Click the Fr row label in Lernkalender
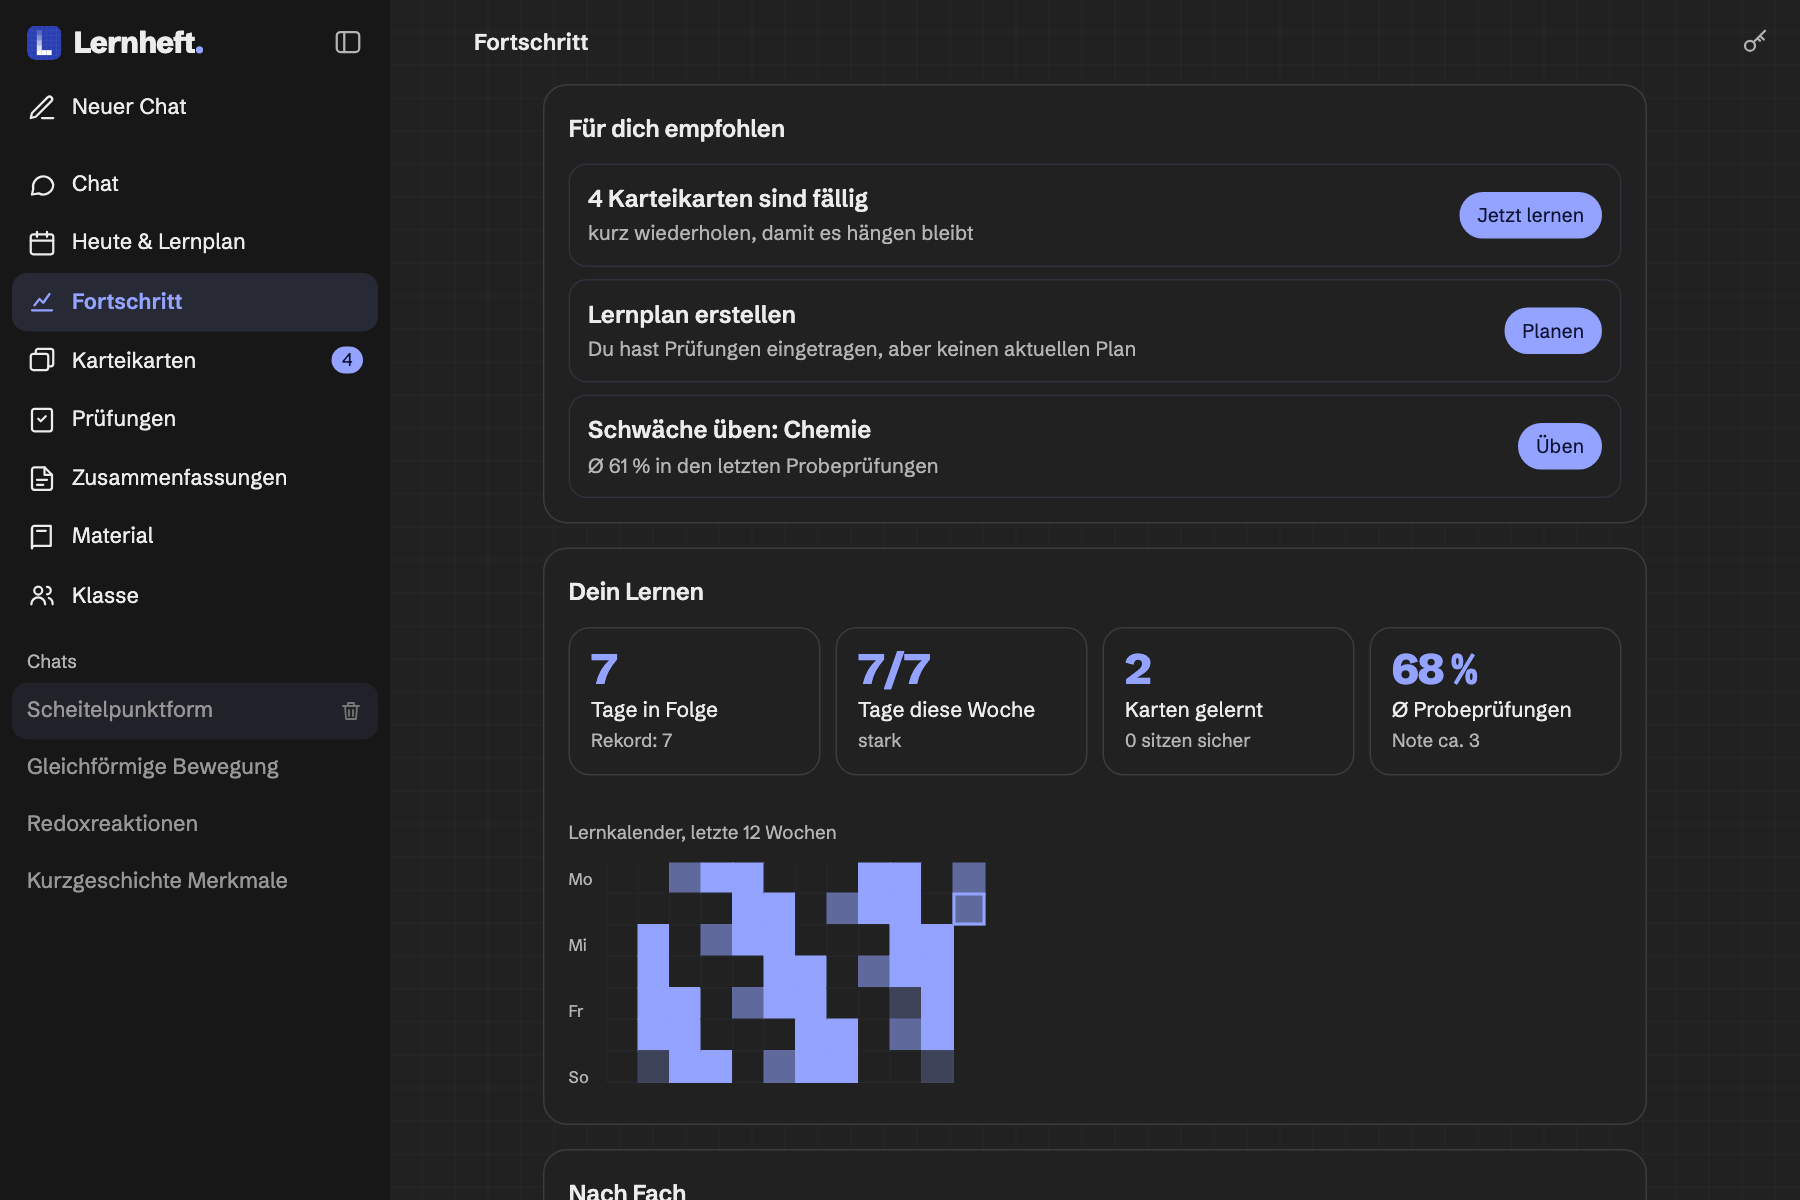This screenshot has height=1200, width=1800. [575, 1012]
